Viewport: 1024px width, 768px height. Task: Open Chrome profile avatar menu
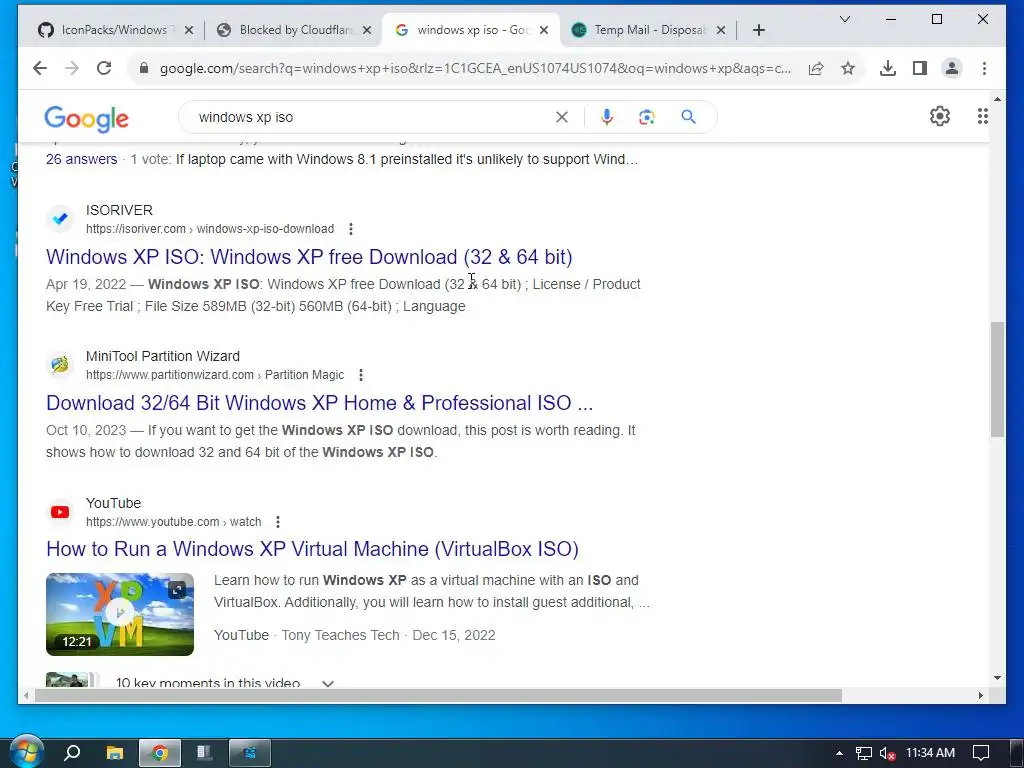point(952,68)
